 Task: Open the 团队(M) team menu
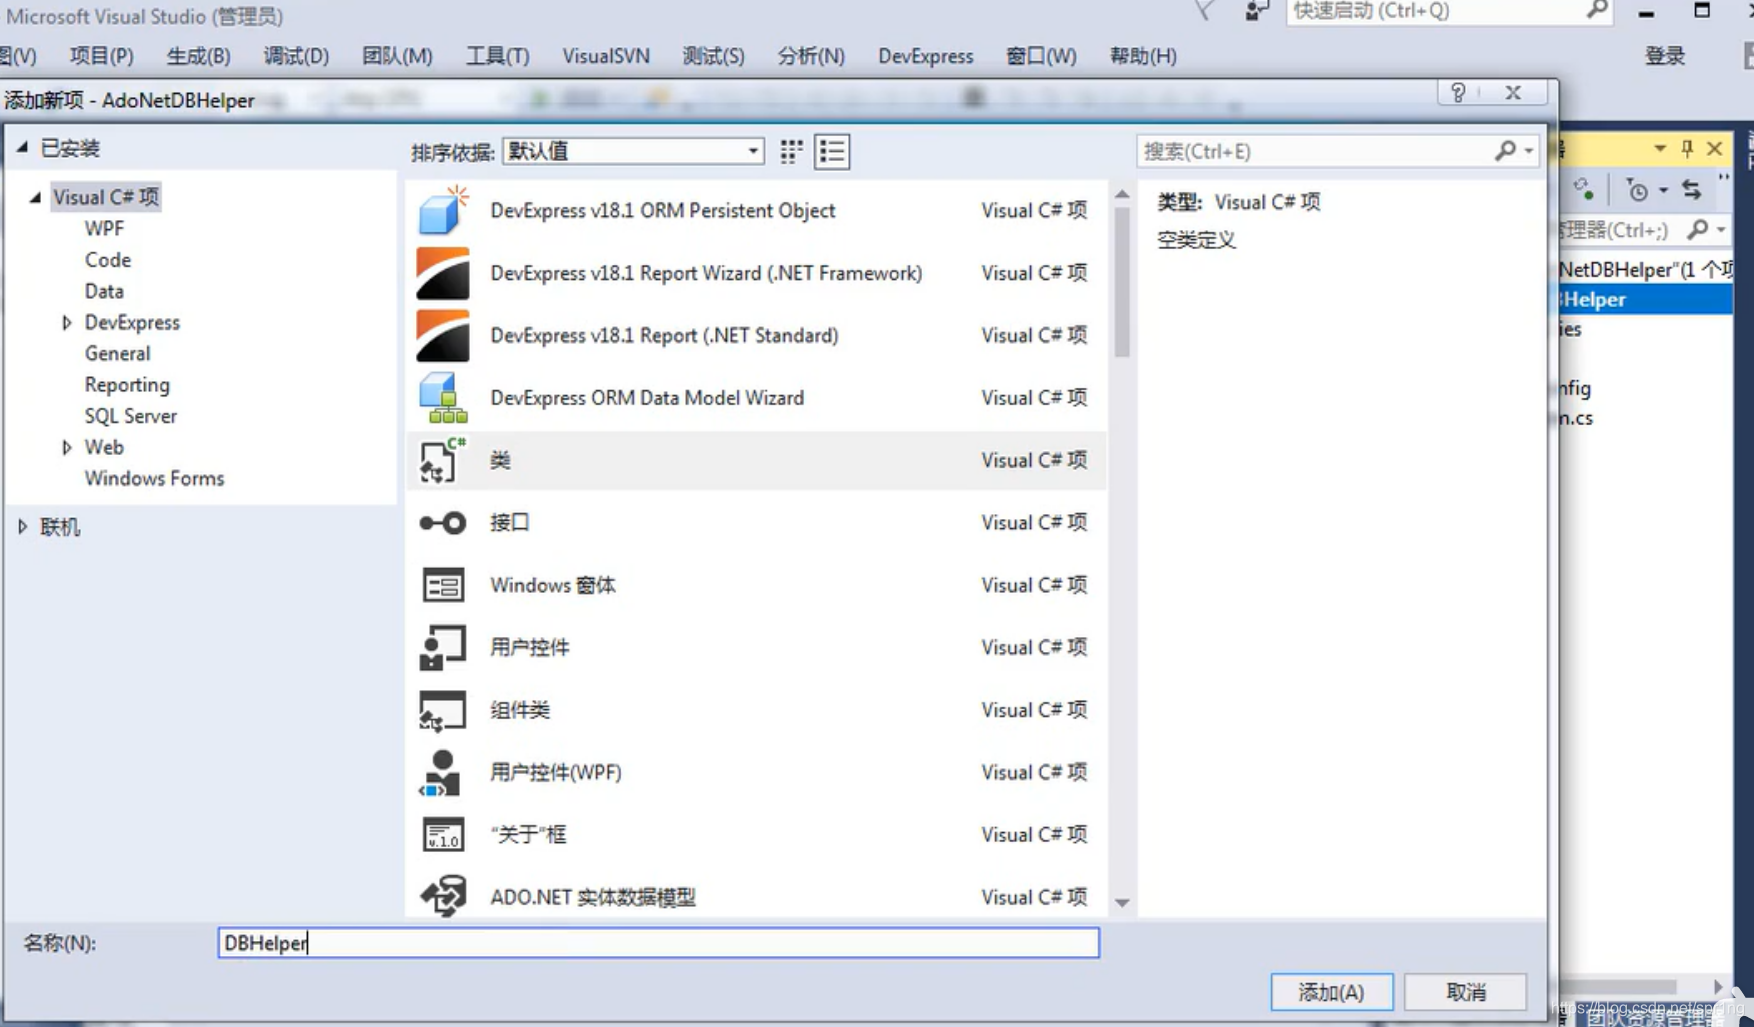pos(397,56)
